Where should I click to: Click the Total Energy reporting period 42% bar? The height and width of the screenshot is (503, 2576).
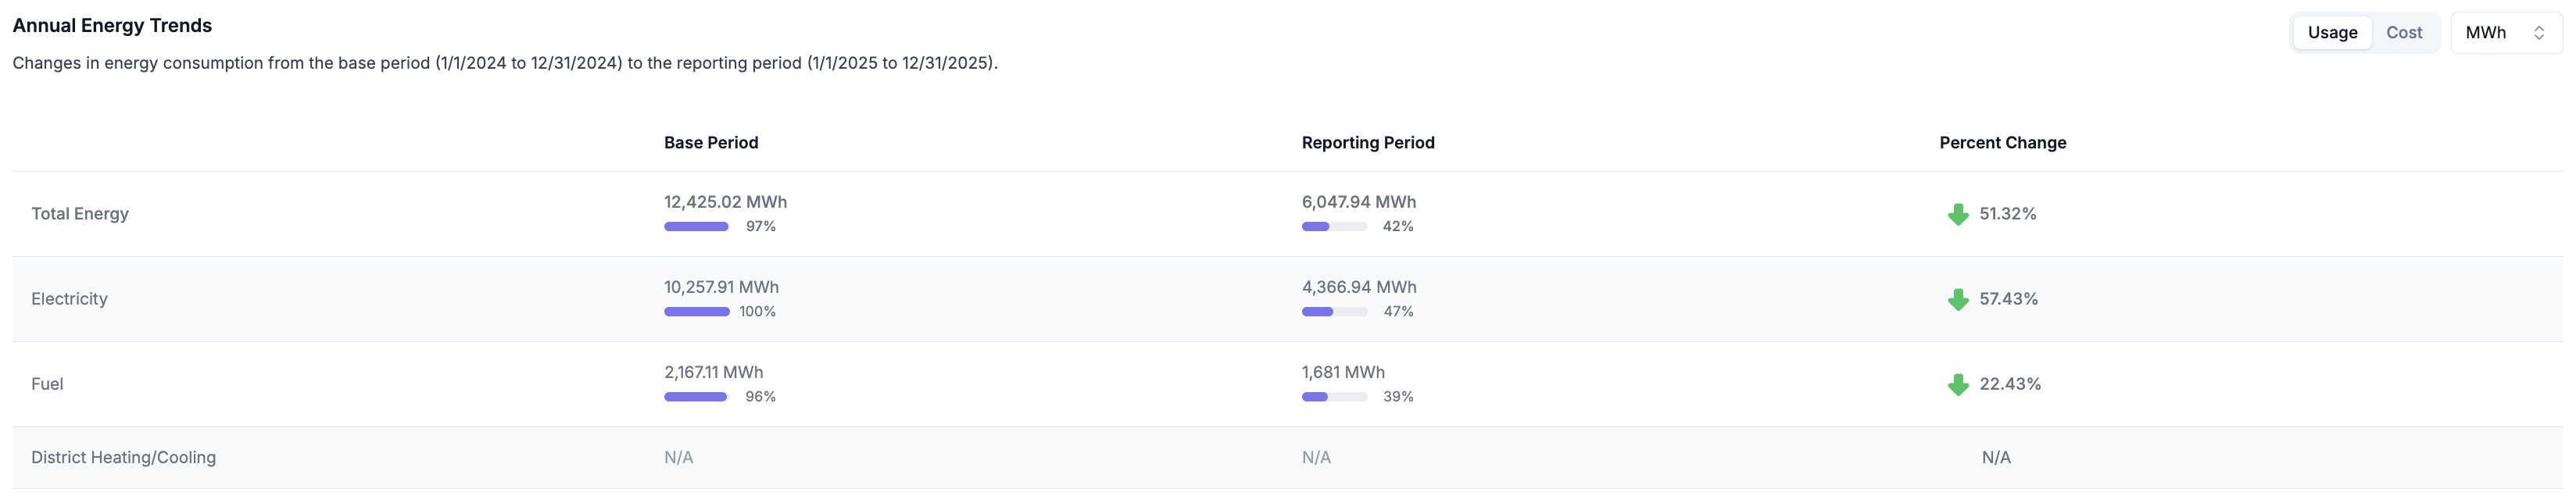[1333, 227]
